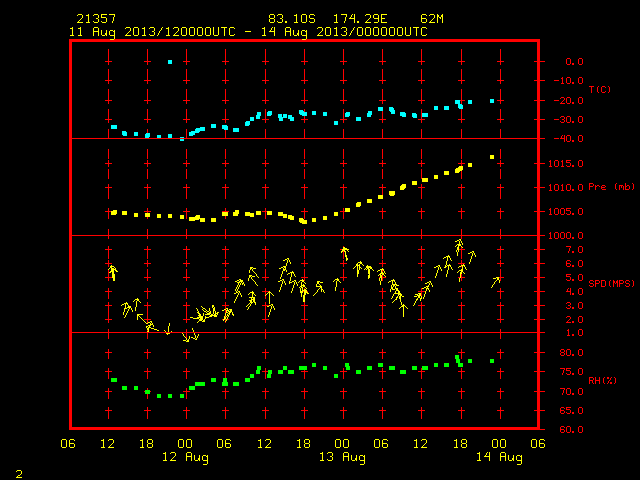Click the station ID 21357 text
This screenshot has width=640, height=480.
pos(96,19)
